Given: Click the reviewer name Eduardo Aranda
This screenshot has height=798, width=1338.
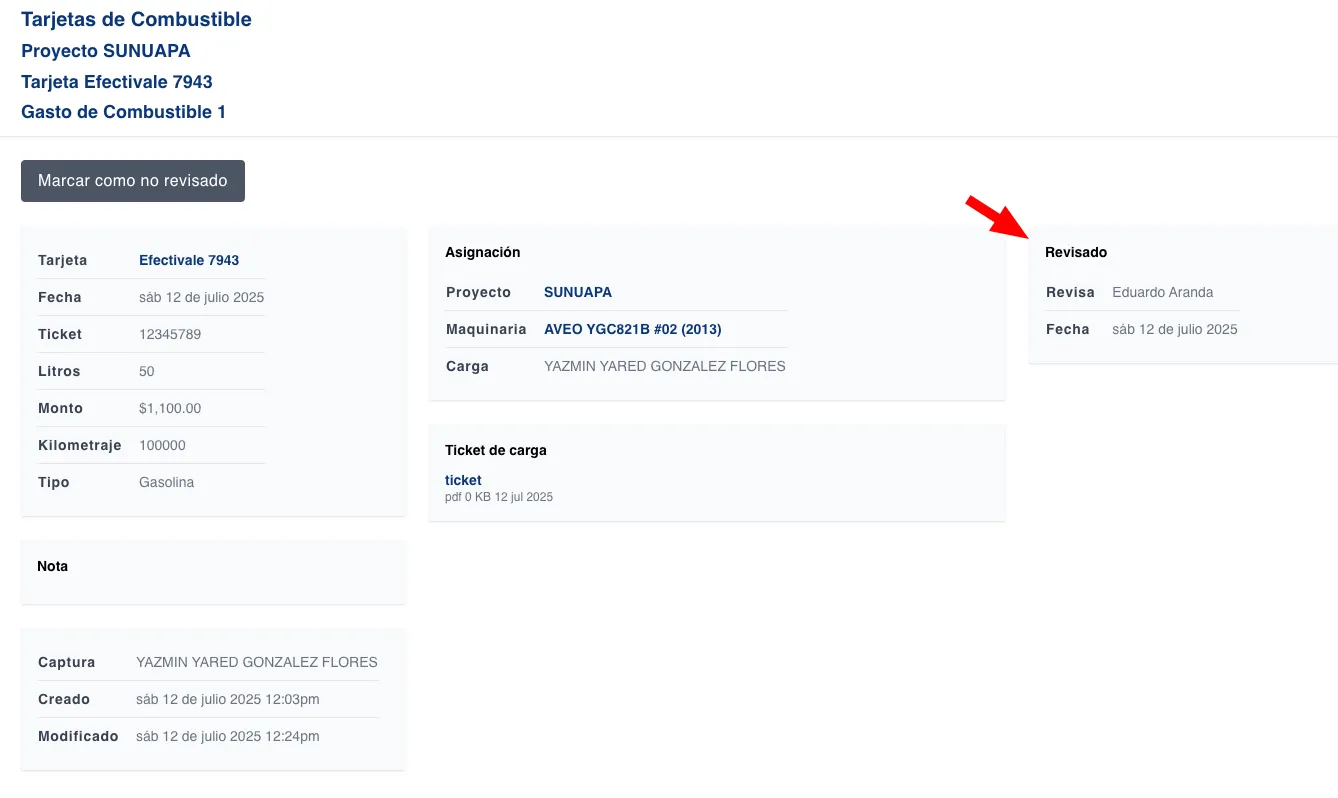Looking at the screenshot, I should [1162, 292].
